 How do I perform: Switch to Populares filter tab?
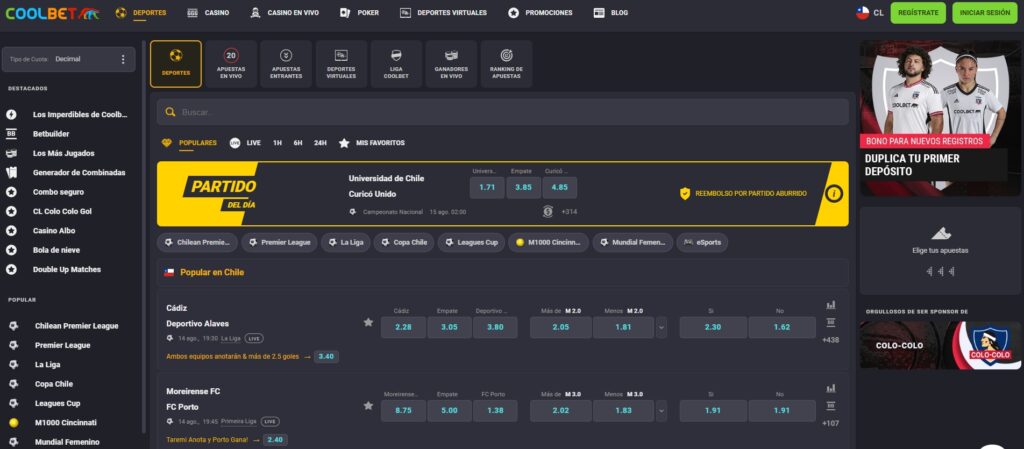[x=189, y=143]
